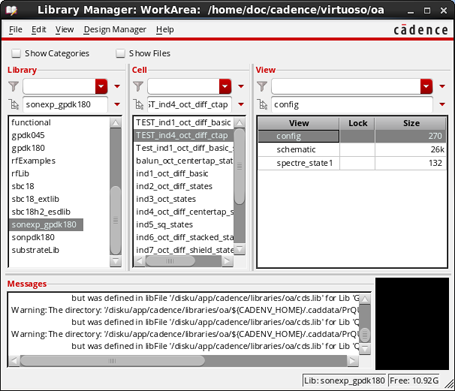Click the Cadence logo
The height and width of the screenshot is (391, 455).
[x=421, y=30]
